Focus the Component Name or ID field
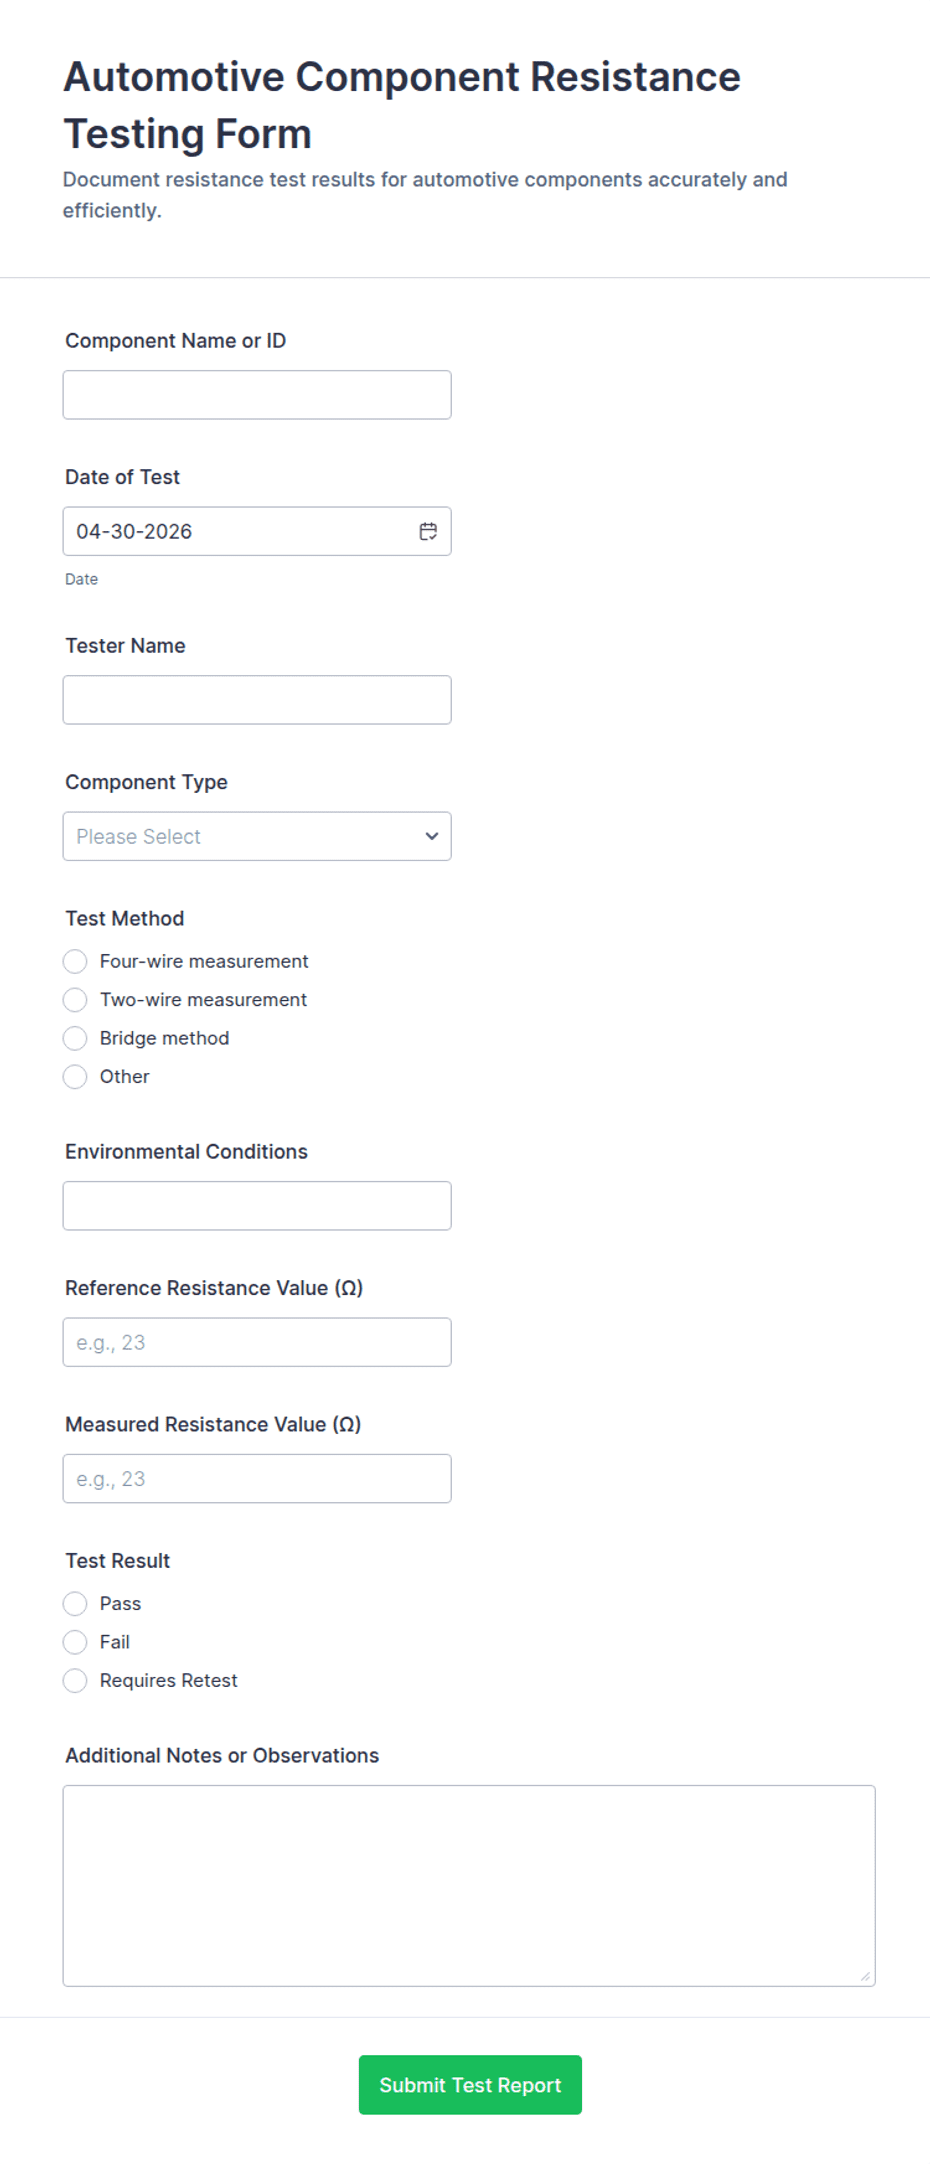The height and width of the screenshot is (2164, 930). (256, 395)
